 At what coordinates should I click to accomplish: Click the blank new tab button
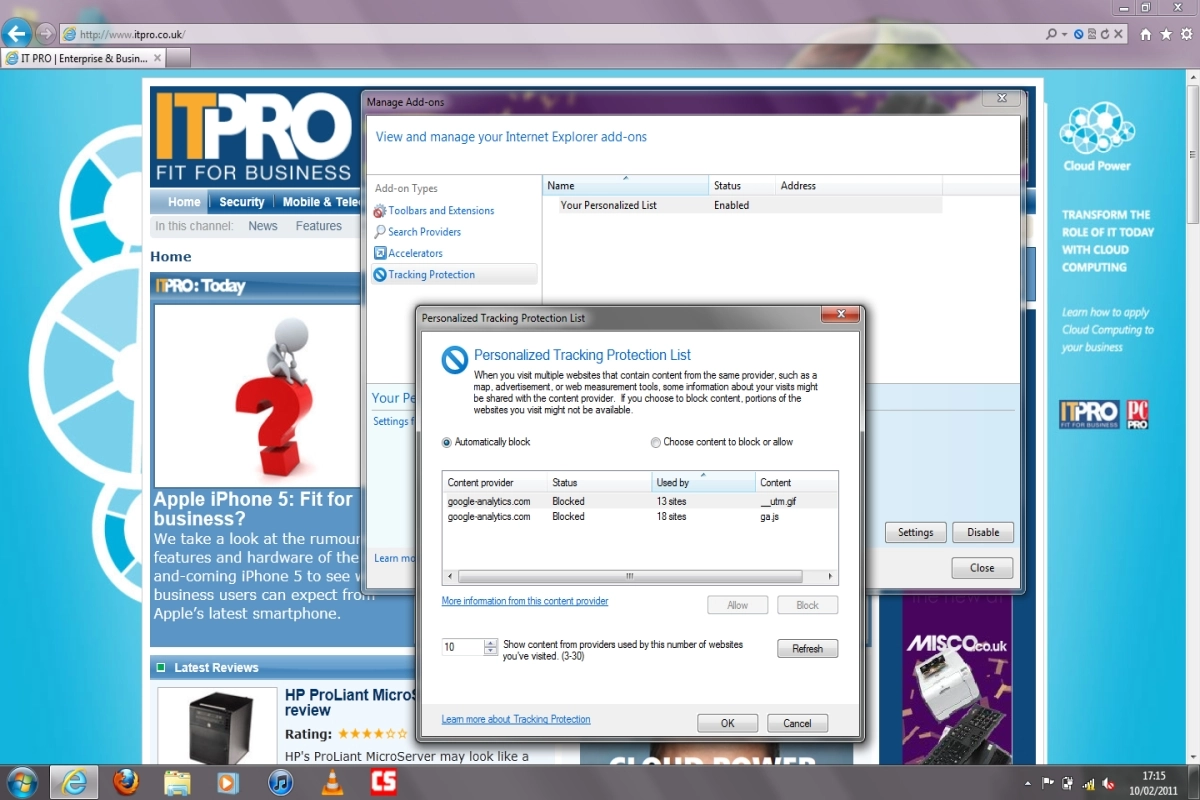[x=177, y=58]
